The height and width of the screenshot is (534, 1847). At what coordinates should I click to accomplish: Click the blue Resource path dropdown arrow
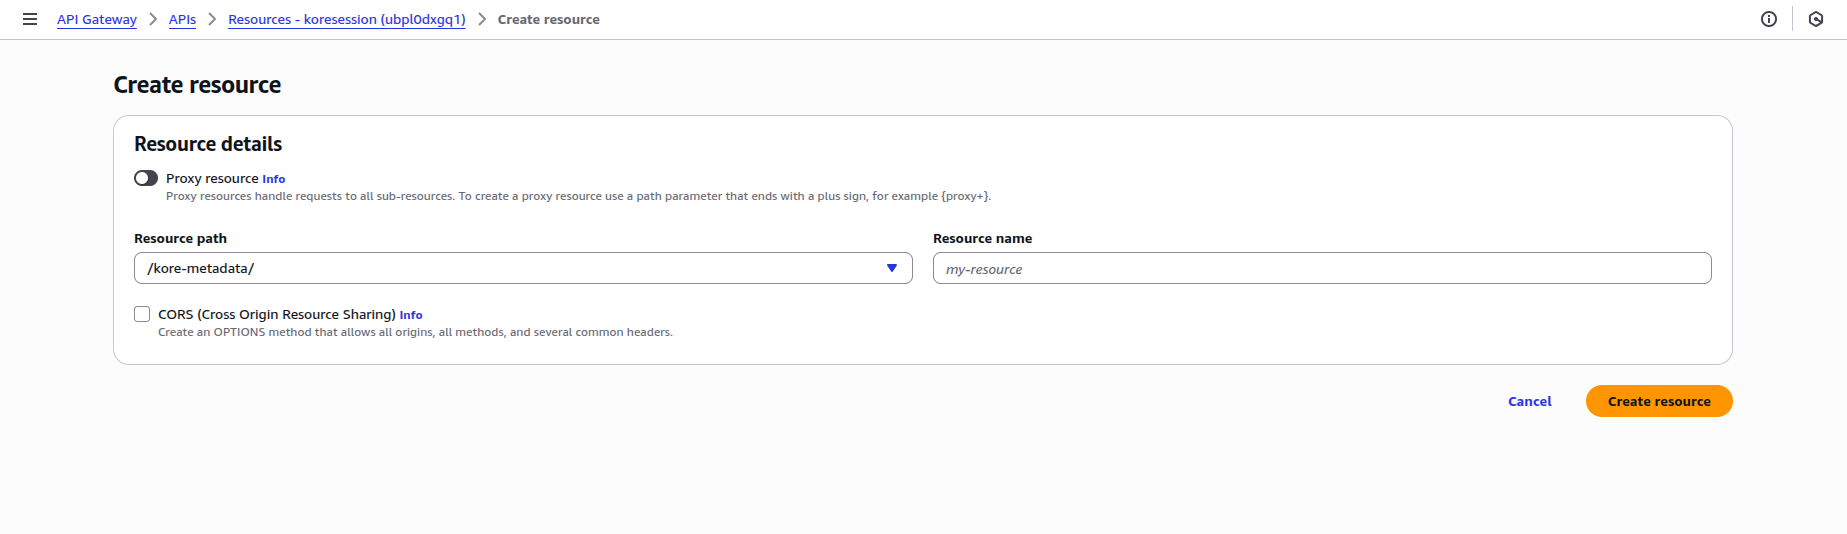[891, 268]
